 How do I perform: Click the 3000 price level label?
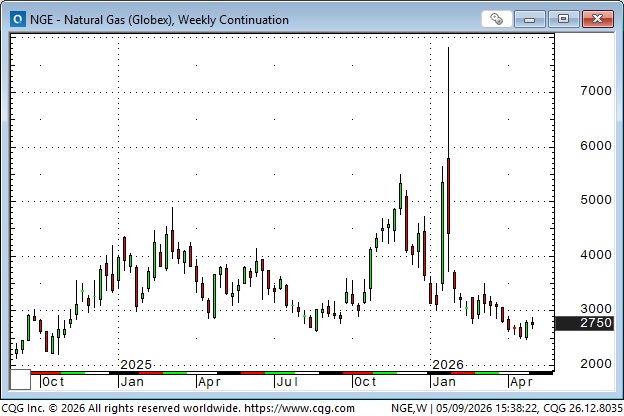[595, 309]
